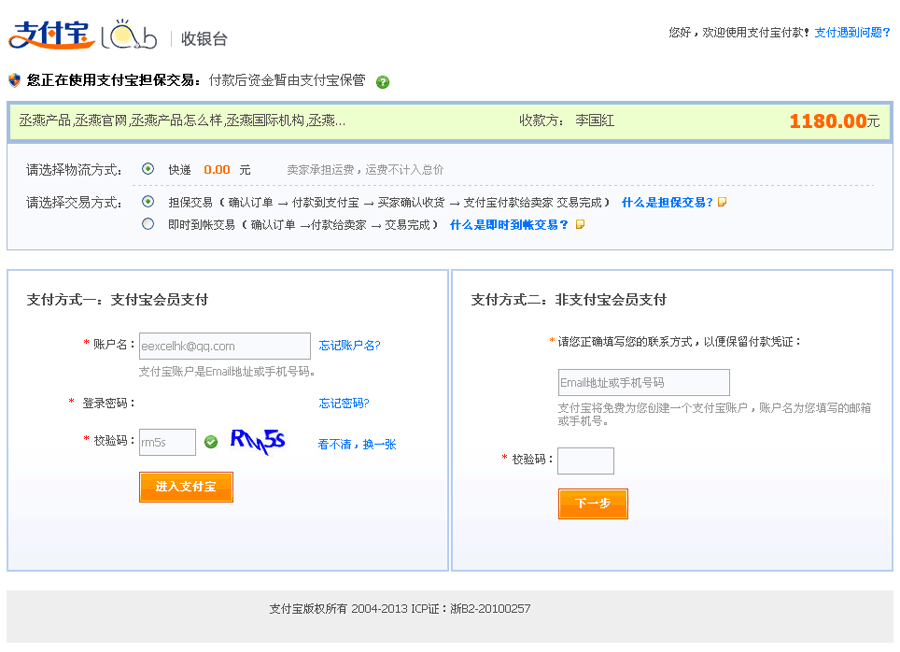Click the green question mark help icon

(382, 82)
